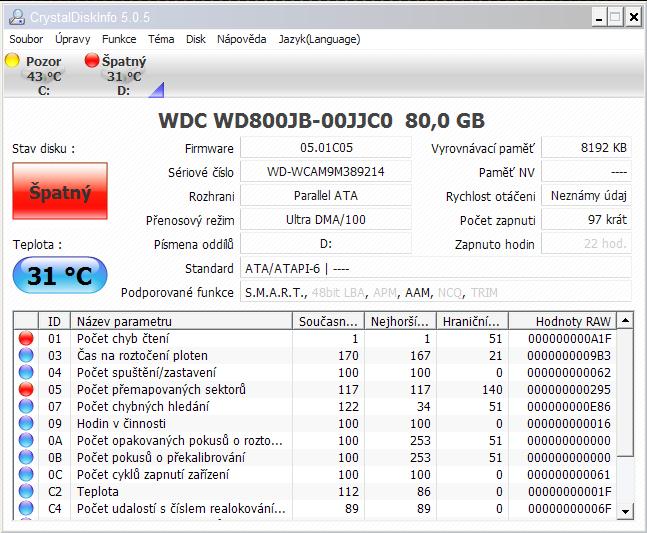Click the blue status dot for C2 Teplota
Screen dimensions: 647x533
coord(26,491)
